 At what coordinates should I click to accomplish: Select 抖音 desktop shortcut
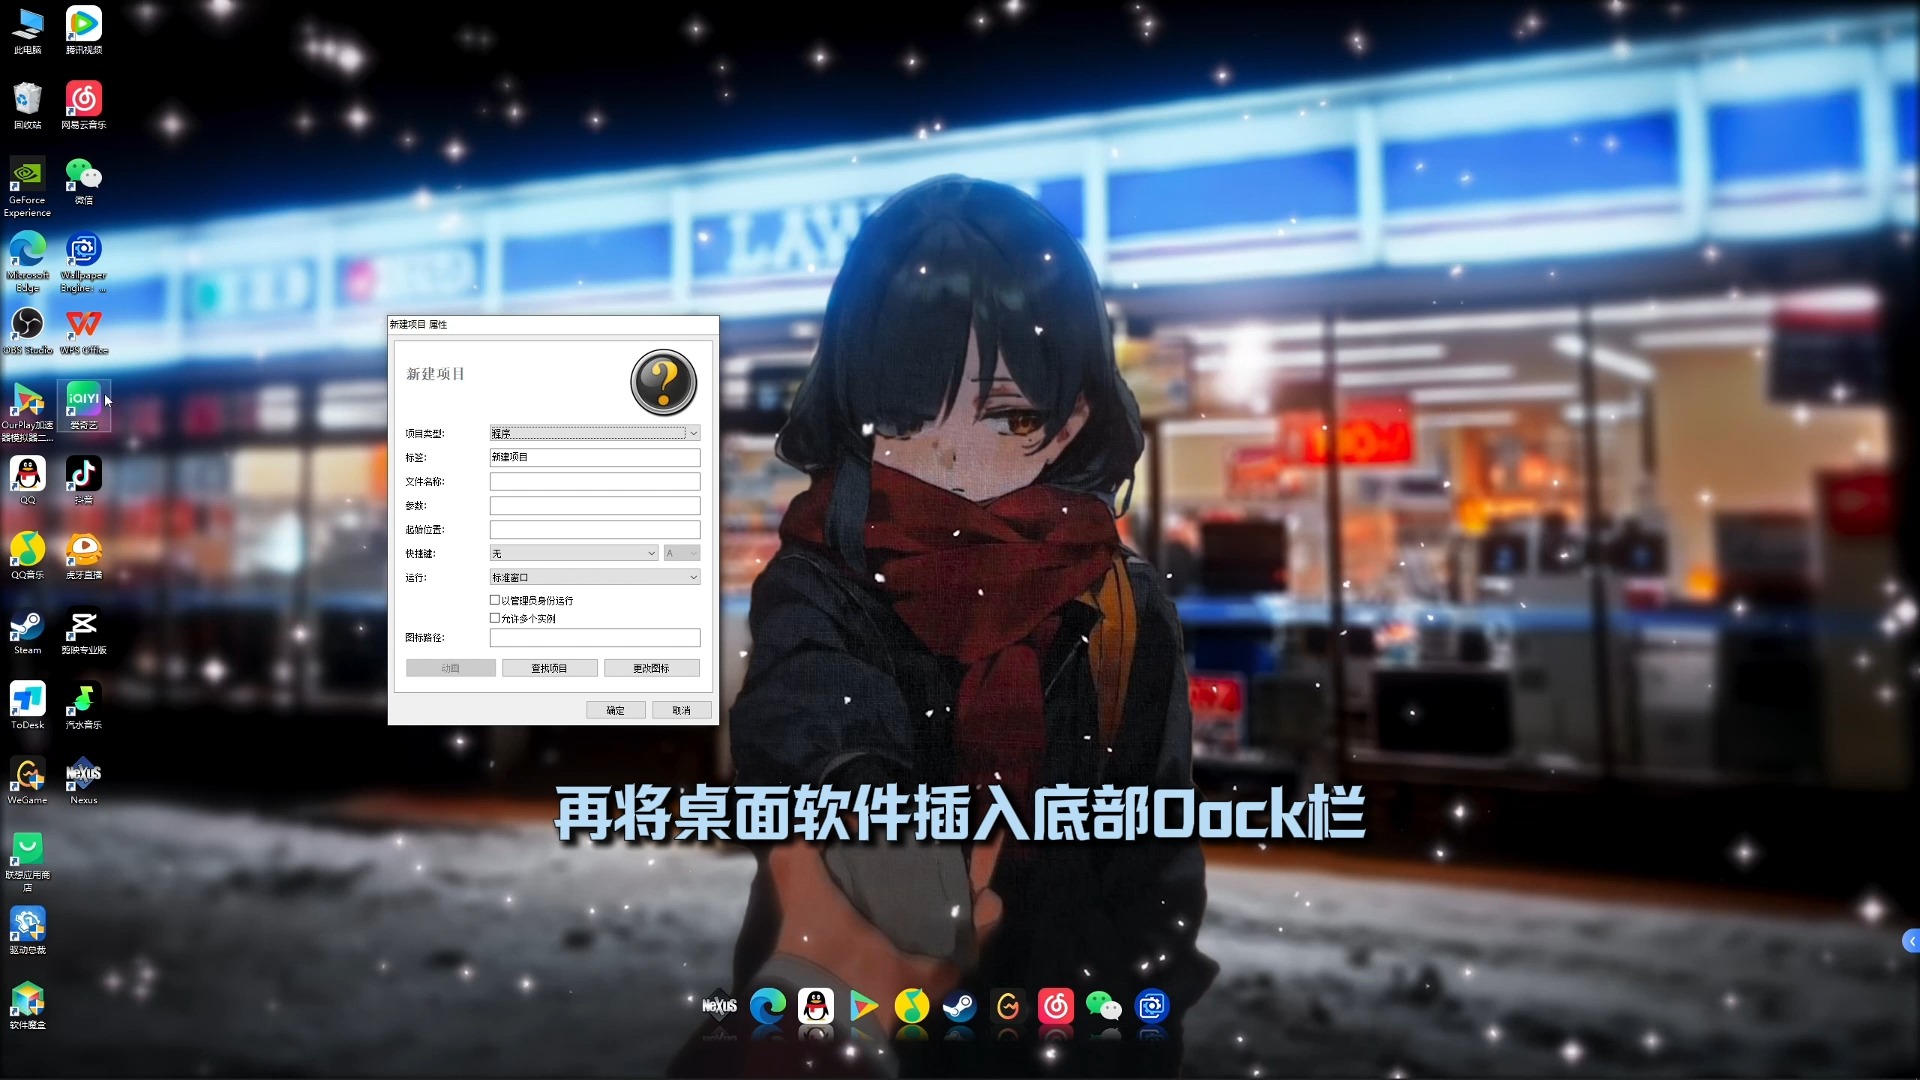pos(84,481)
